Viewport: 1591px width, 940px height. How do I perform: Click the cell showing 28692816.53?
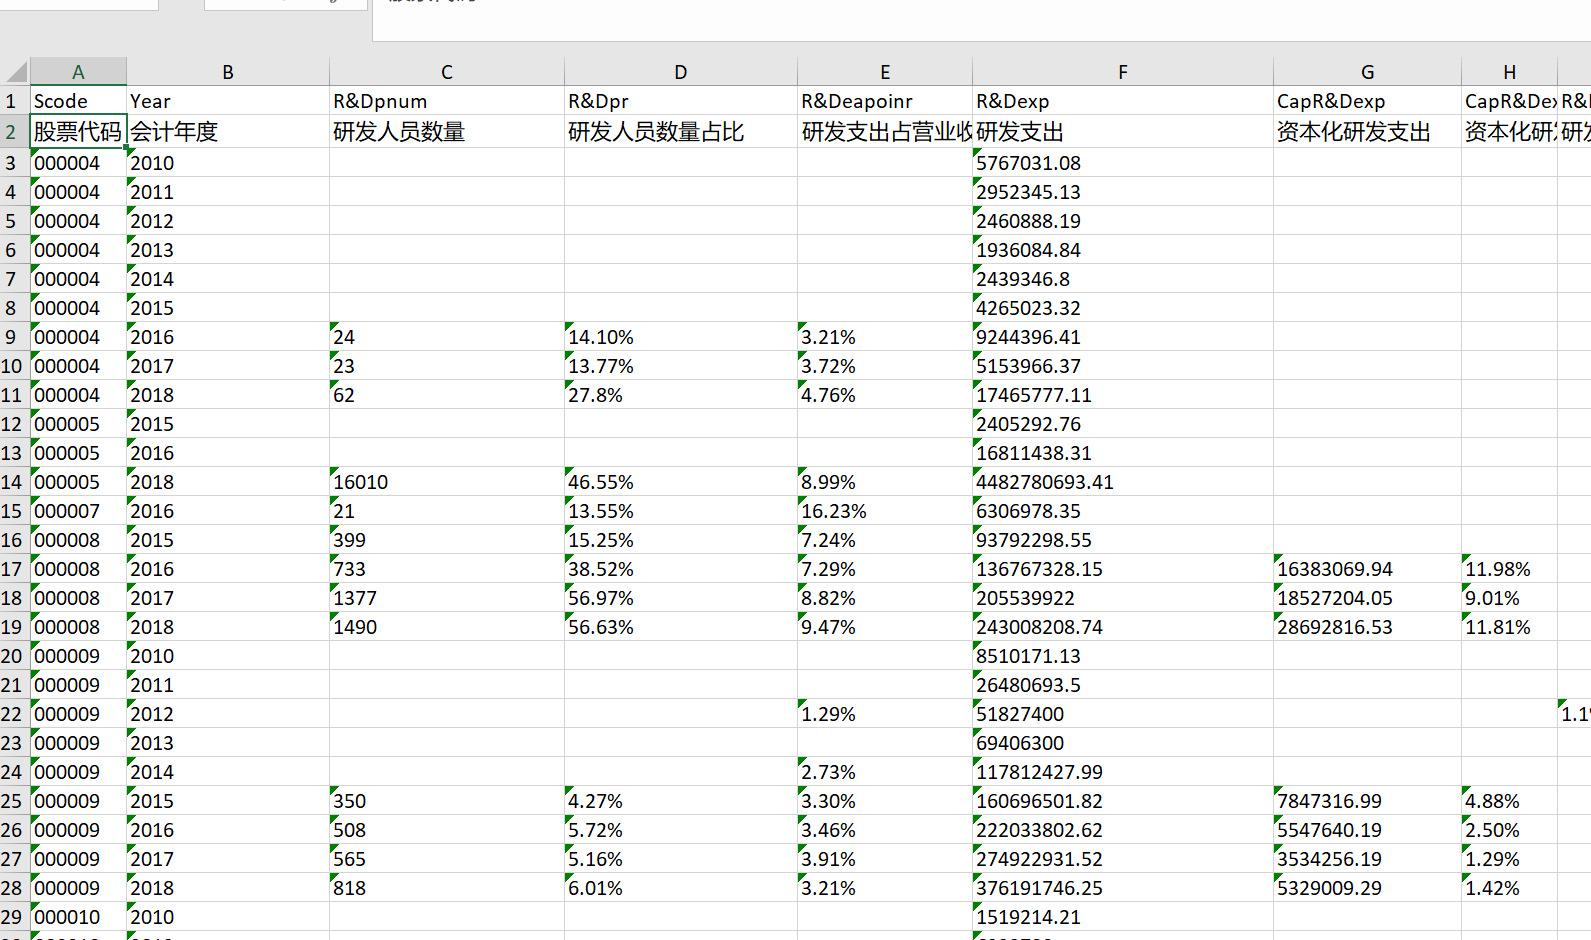[x=1366, y=627]
